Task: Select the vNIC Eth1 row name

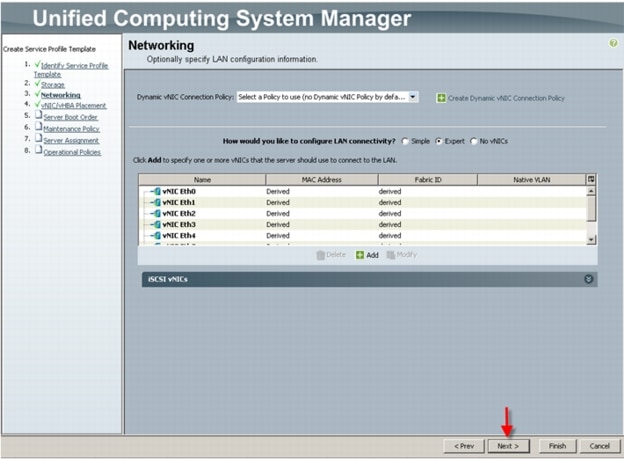Action: click(179, 203)
